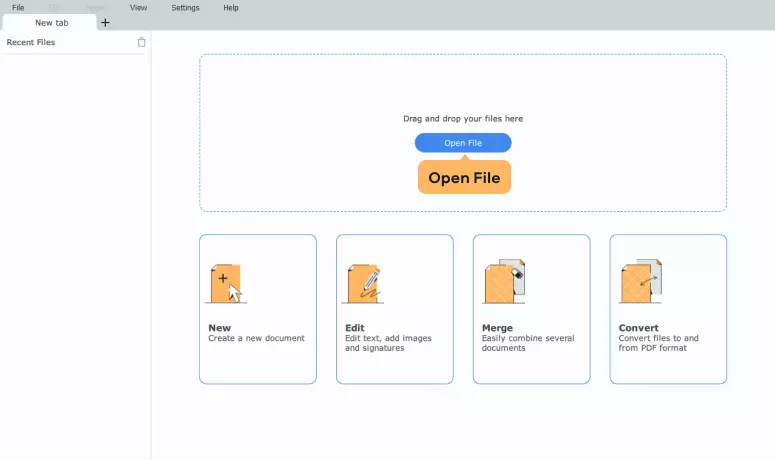Click the 'Drag and drop your files here' text
775x460 pixels.
click(x=463, y=119)
